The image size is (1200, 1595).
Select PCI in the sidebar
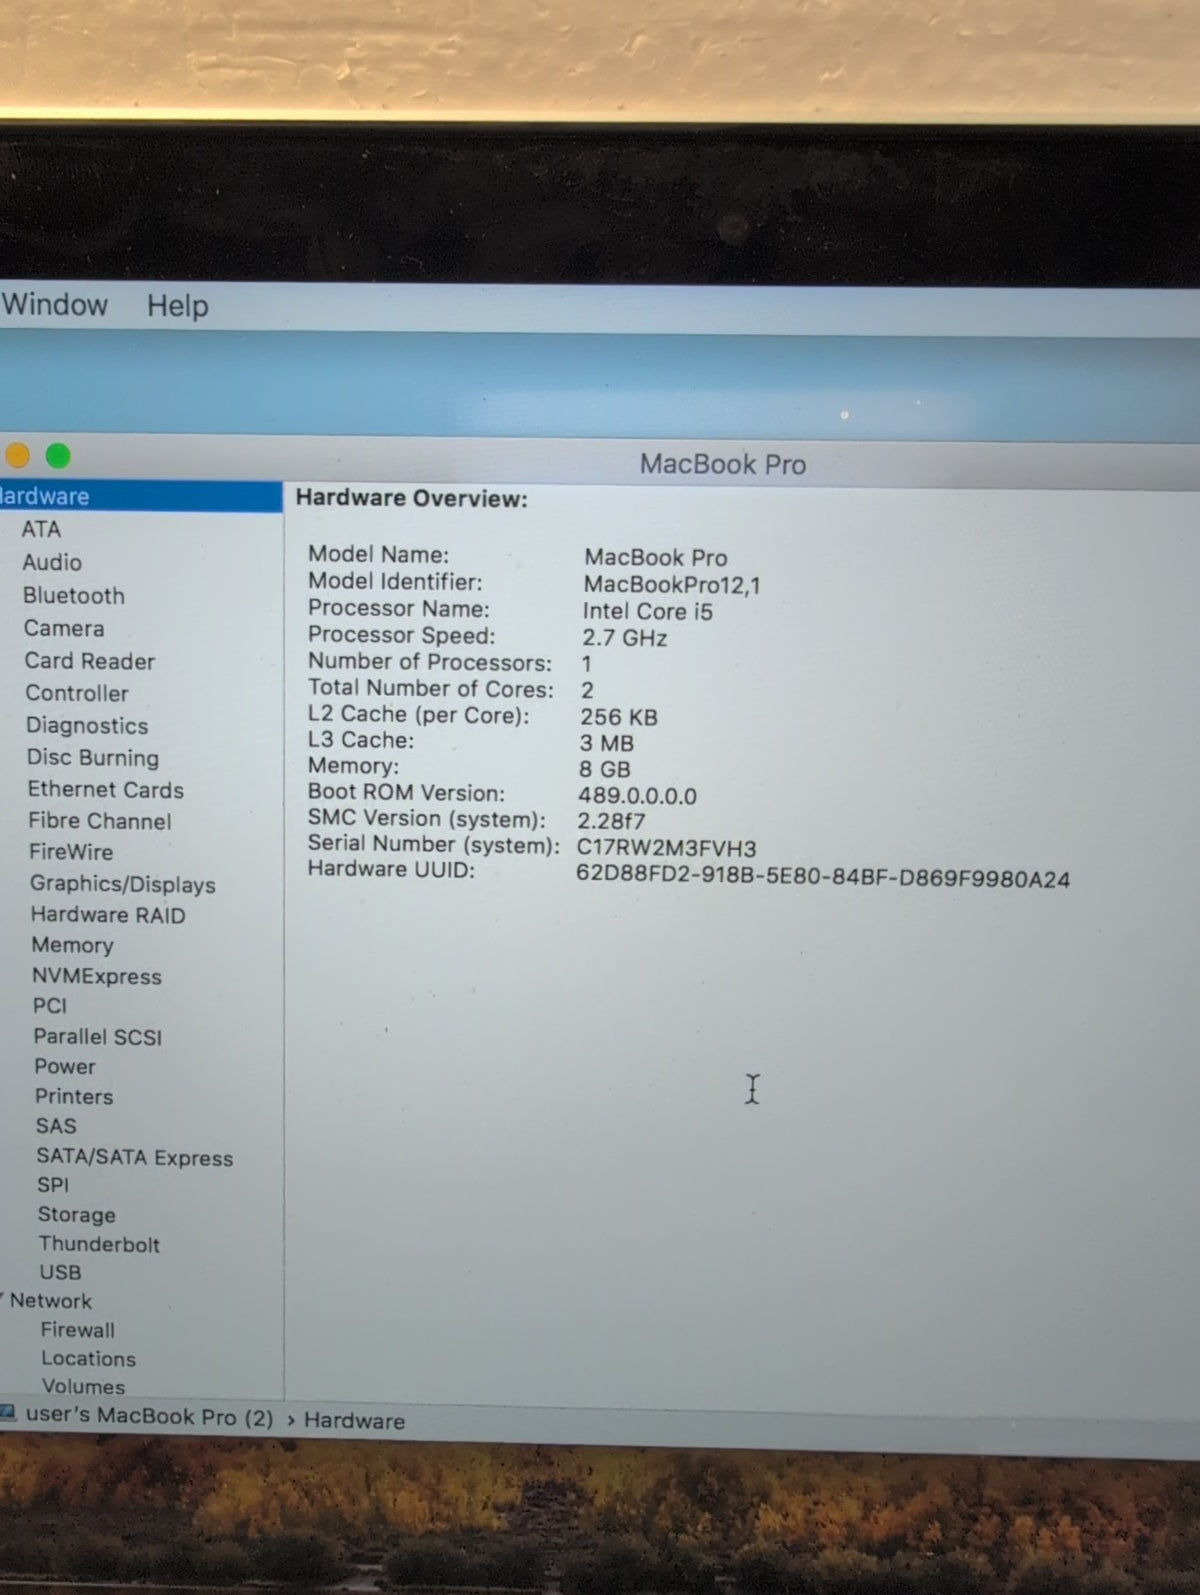tap(50, 1006)
